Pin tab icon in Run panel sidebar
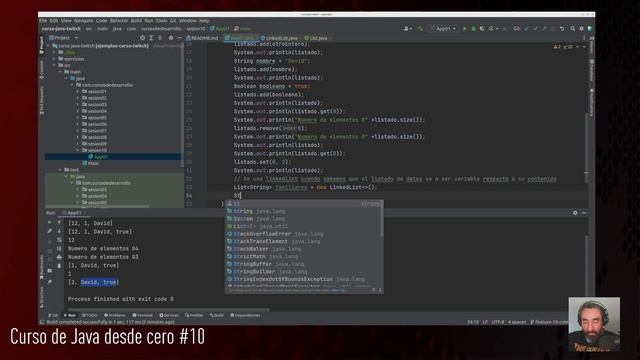The width and height of the screenshot is (640, 360). point(50,282)
